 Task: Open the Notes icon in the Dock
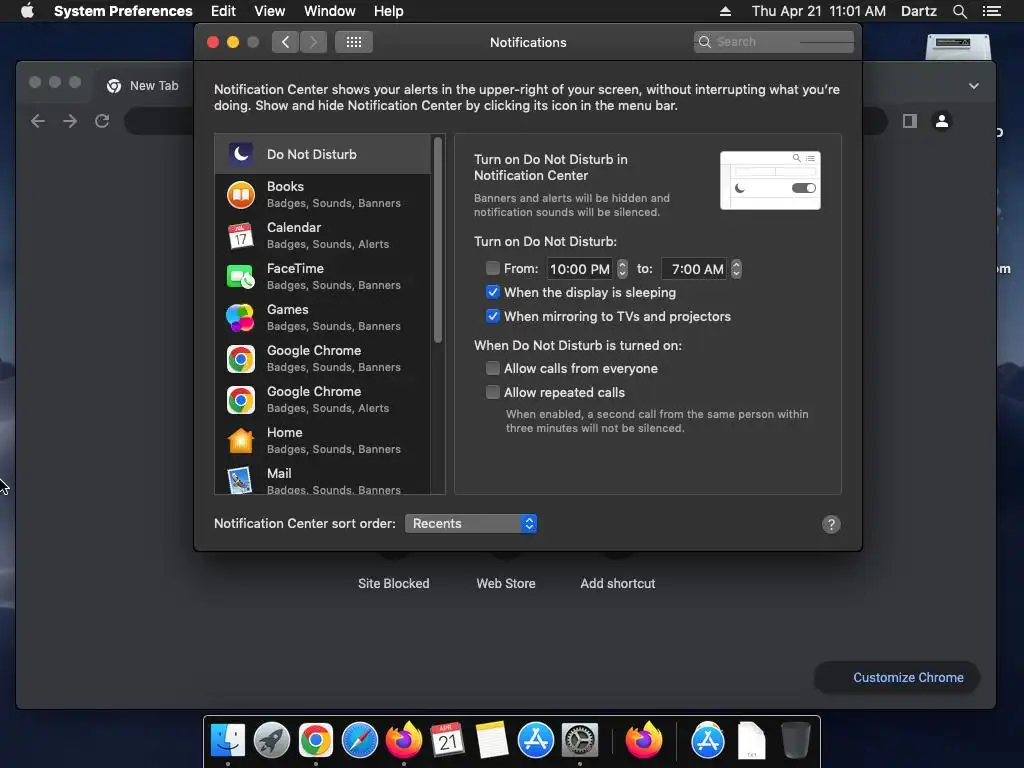tap(492, 740)
